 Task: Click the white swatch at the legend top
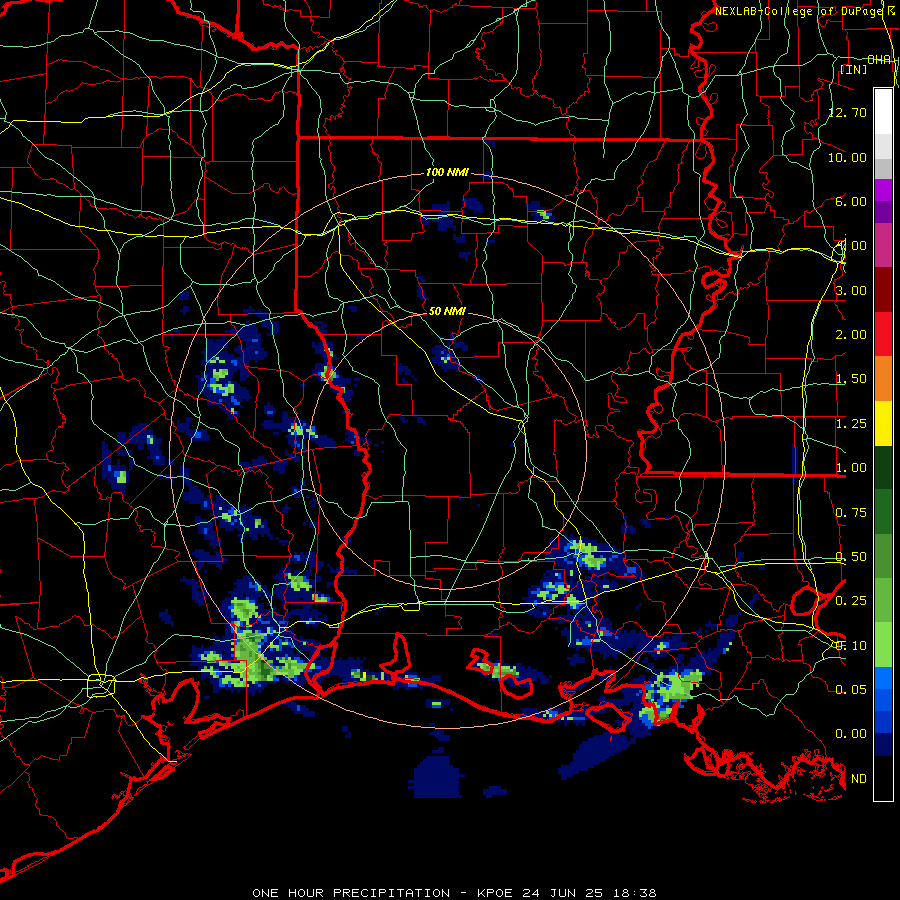coord(883,111)
